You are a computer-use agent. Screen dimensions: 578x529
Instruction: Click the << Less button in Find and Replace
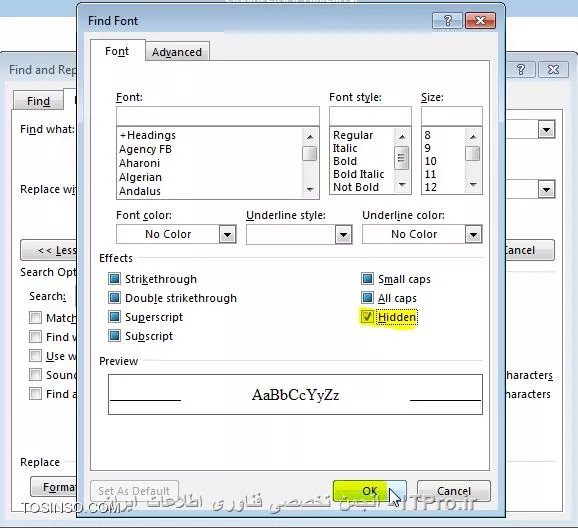point(49,250)
